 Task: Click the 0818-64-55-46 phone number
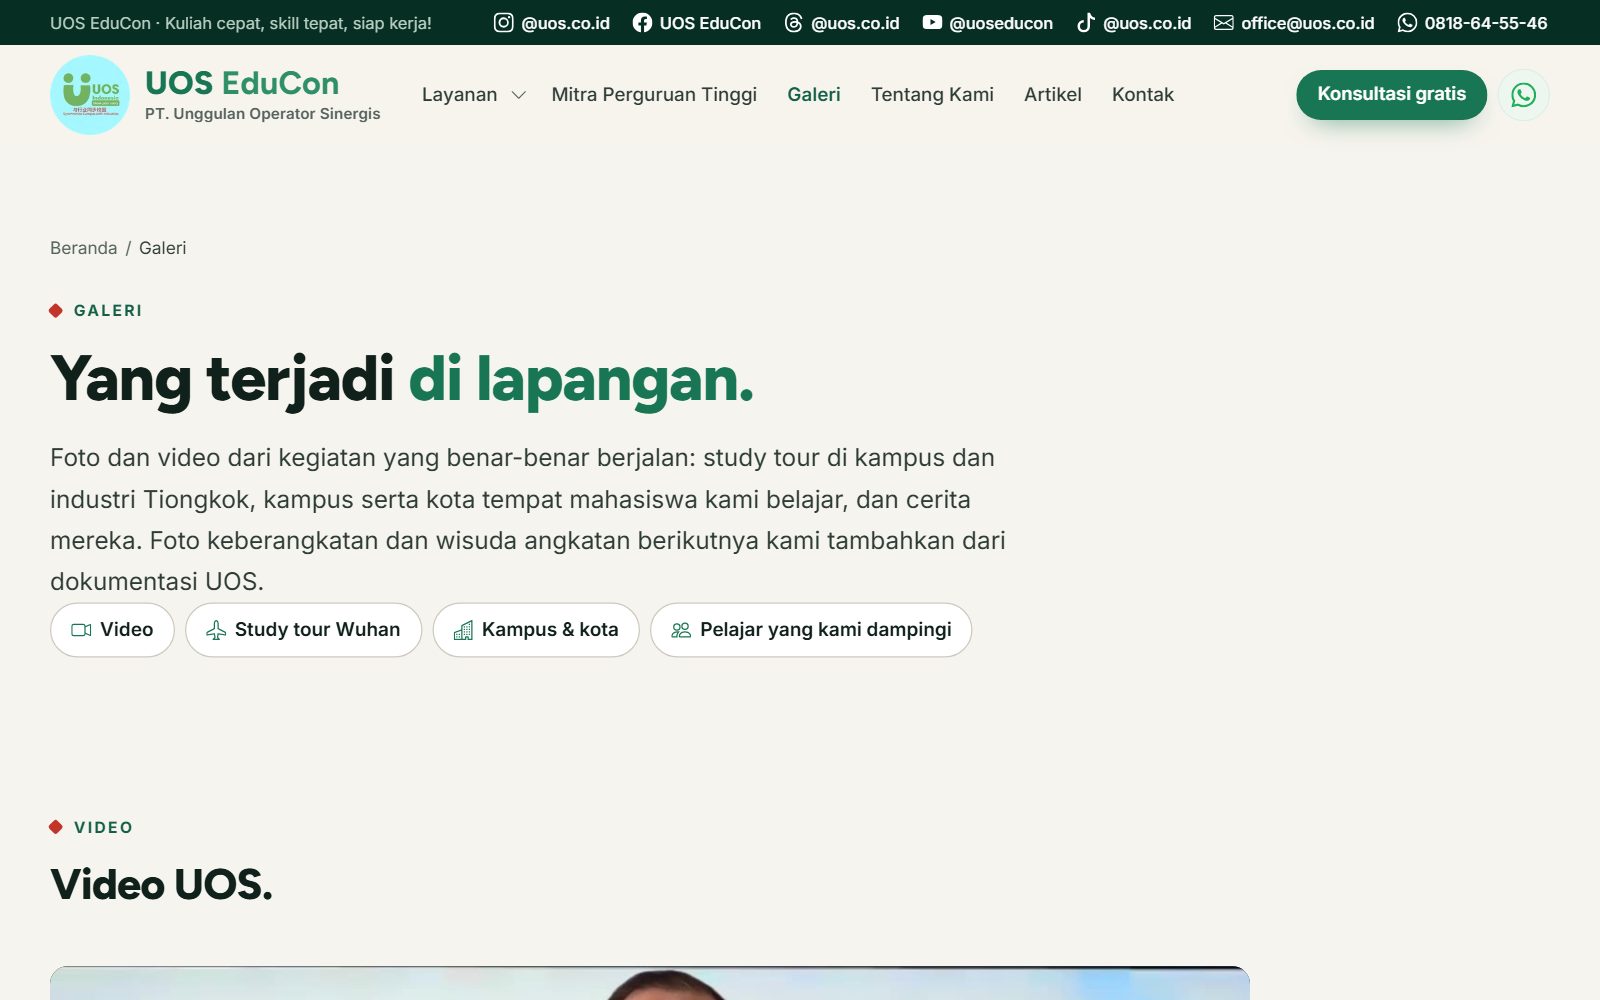pyautogui.click(x=1486, y=23)
